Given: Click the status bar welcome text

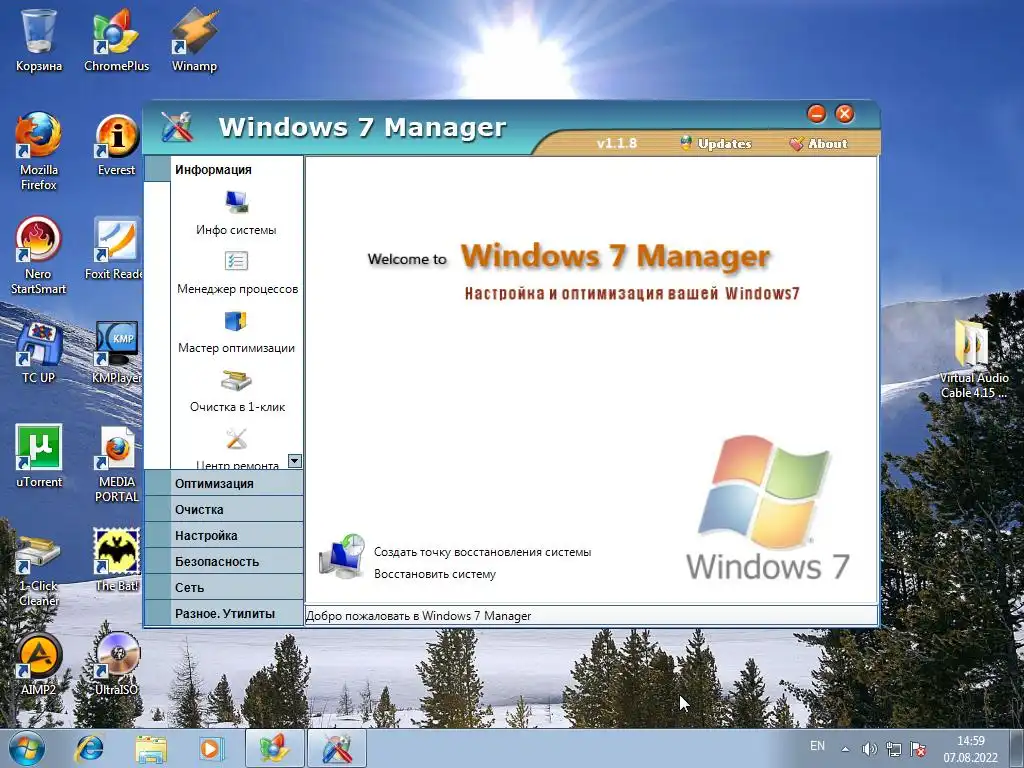Looking at the screenshot, I should [419, 616].
